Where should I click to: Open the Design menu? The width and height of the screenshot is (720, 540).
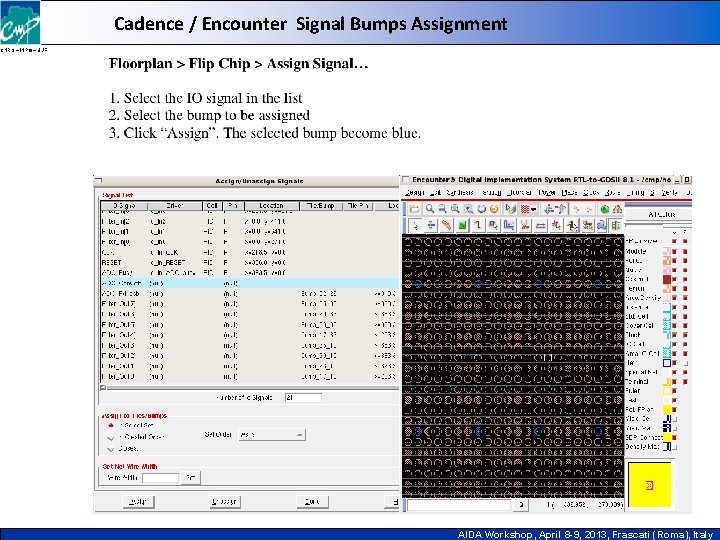click(415, 193)
